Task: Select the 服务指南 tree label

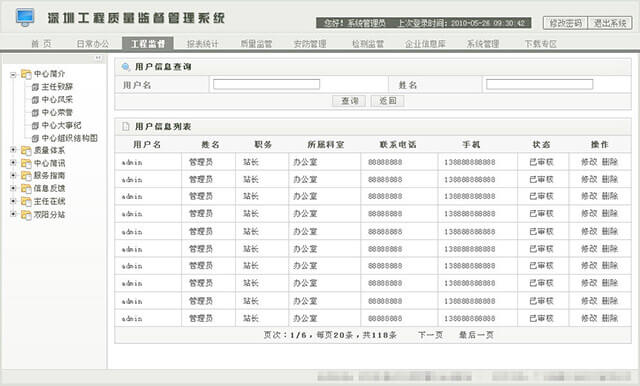Action: [49, 175]
